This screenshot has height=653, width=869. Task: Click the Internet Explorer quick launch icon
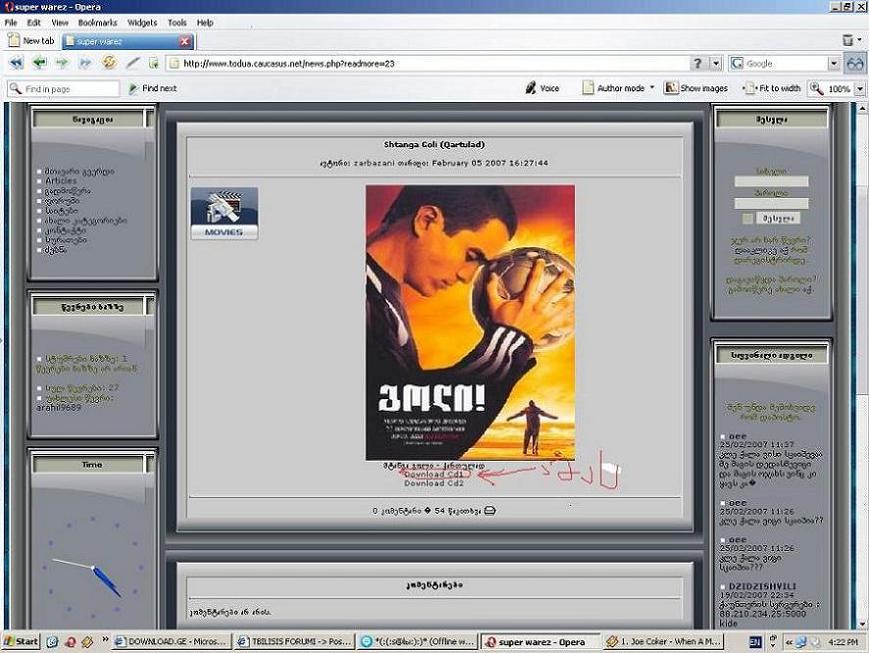point(52,642)
